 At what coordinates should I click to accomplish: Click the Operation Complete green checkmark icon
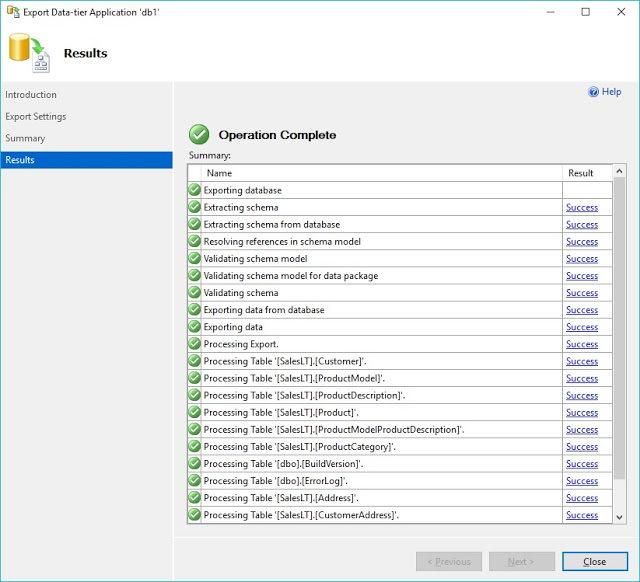point(200,135)
